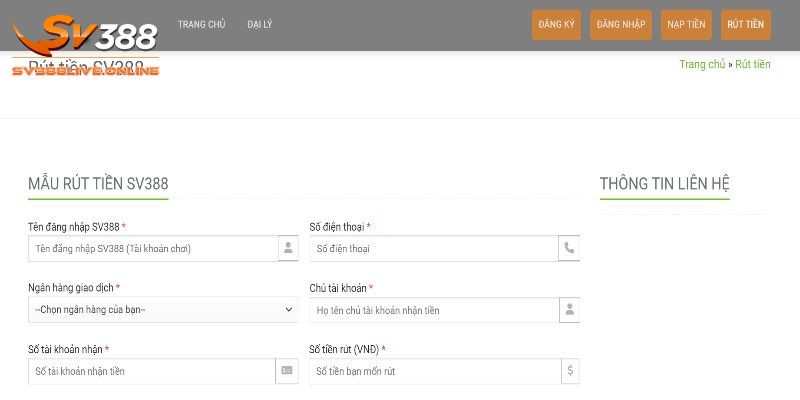Click the SV388 logo
800x400 pixels.
pyautogui.click(x=85, y=44)
